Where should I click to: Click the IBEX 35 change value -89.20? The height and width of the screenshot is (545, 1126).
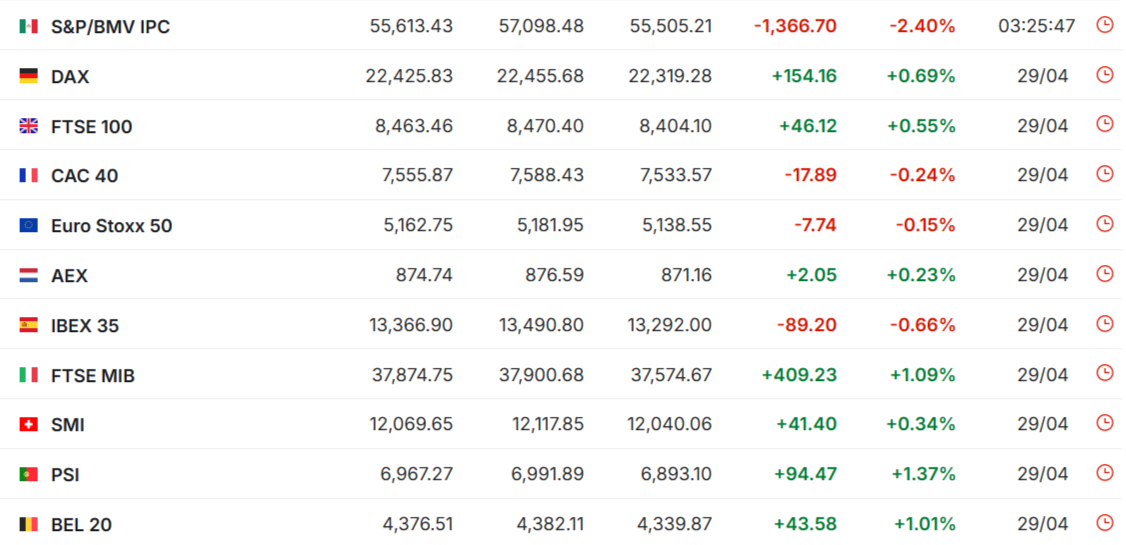(810, 325)
